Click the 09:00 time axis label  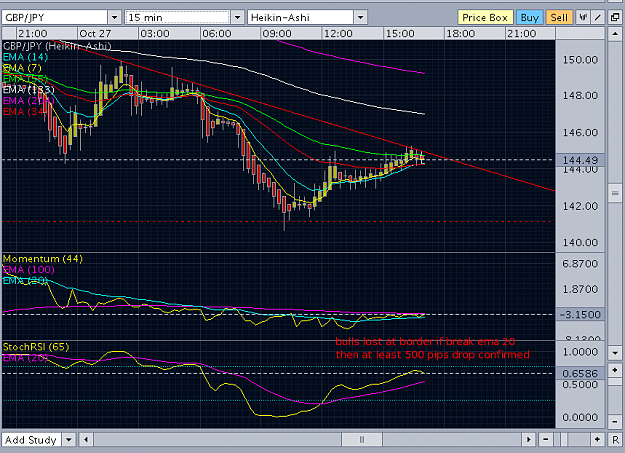277,33
